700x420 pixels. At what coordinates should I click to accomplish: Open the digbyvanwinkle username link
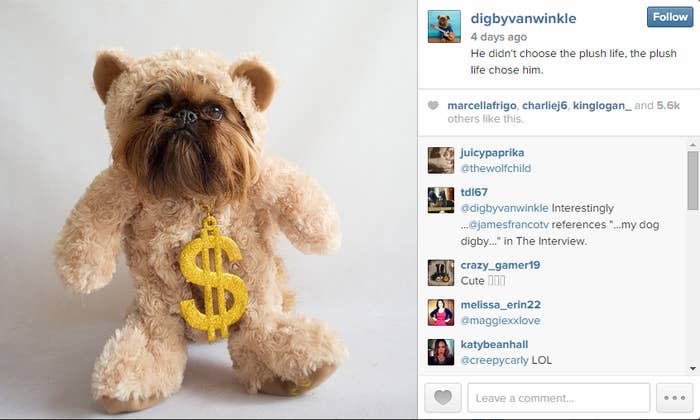[x=523, y=19]
